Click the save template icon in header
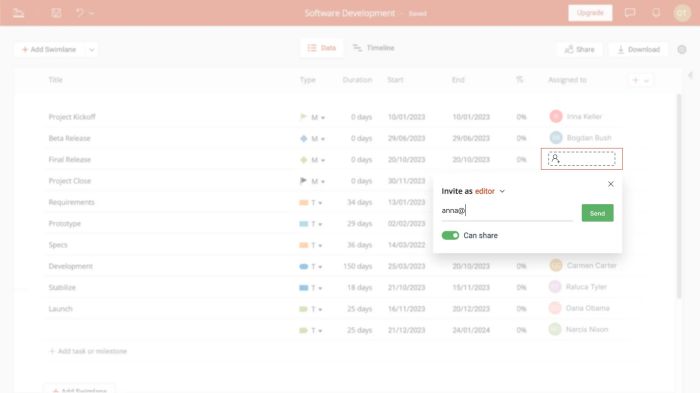 pyautogui.click(x=56, y=13)
